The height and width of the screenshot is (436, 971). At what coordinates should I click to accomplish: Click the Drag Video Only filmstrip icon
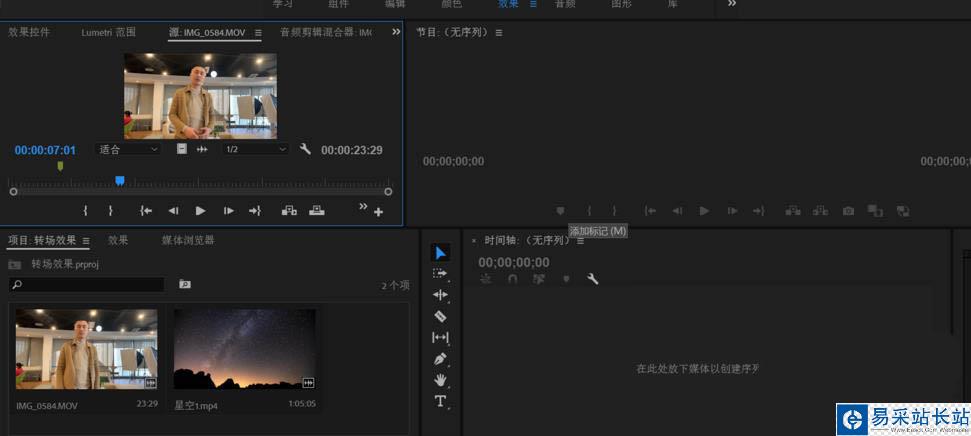click(181, 149)
